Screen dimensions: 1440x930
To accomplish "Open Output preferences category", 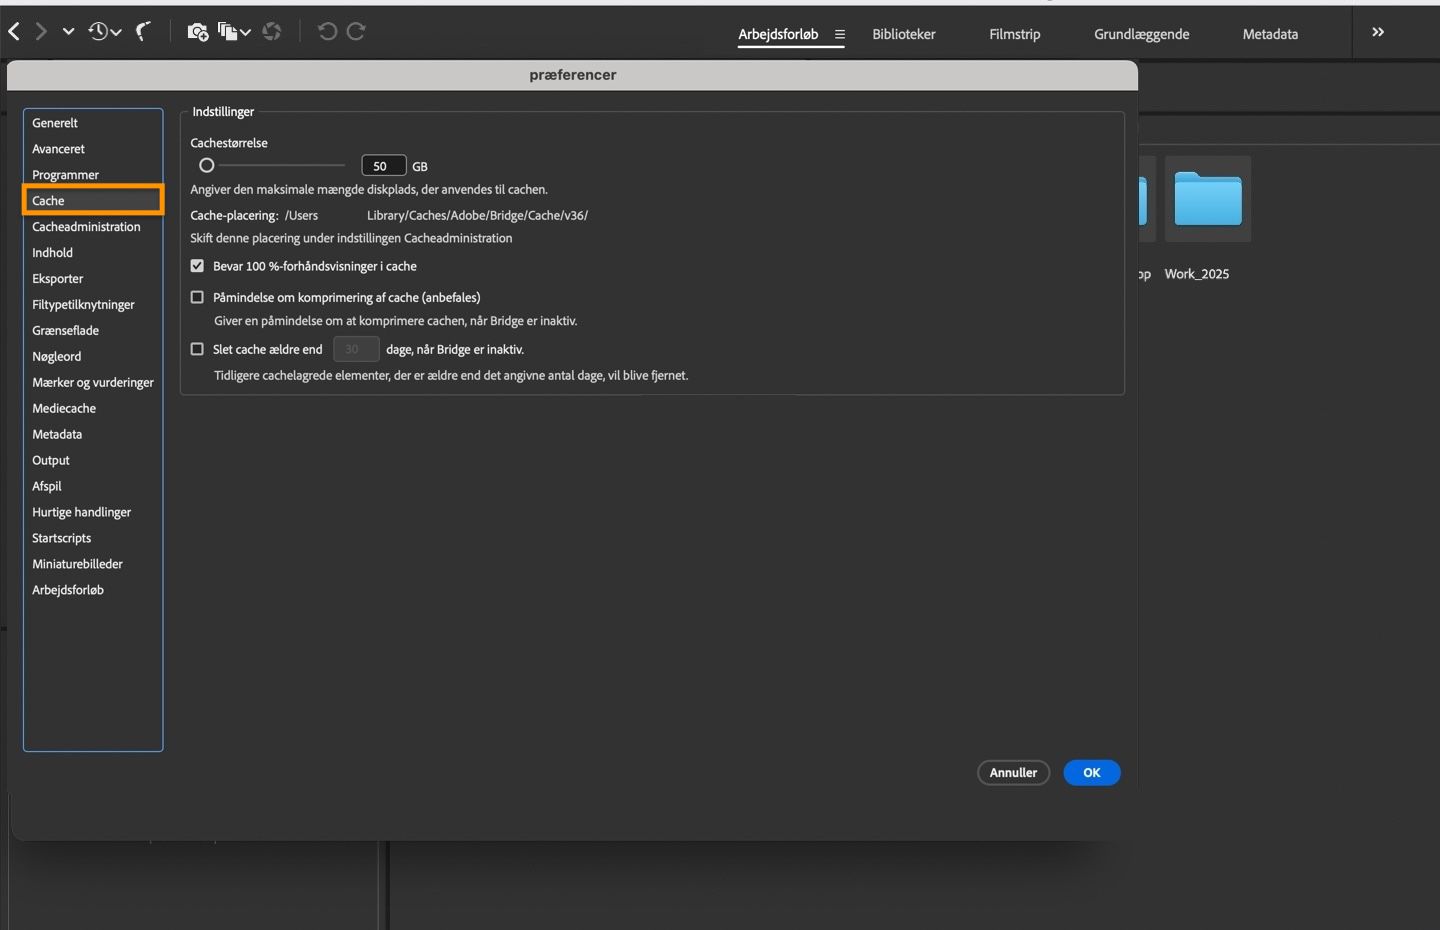I will tap(93, 461).
